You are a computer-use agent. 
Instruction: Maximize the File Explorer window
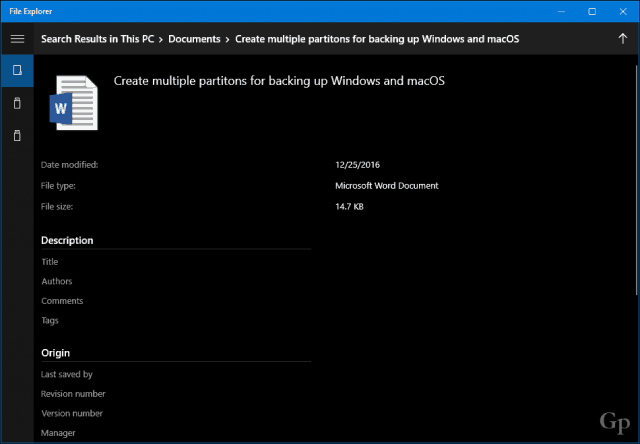coord(592,11)
